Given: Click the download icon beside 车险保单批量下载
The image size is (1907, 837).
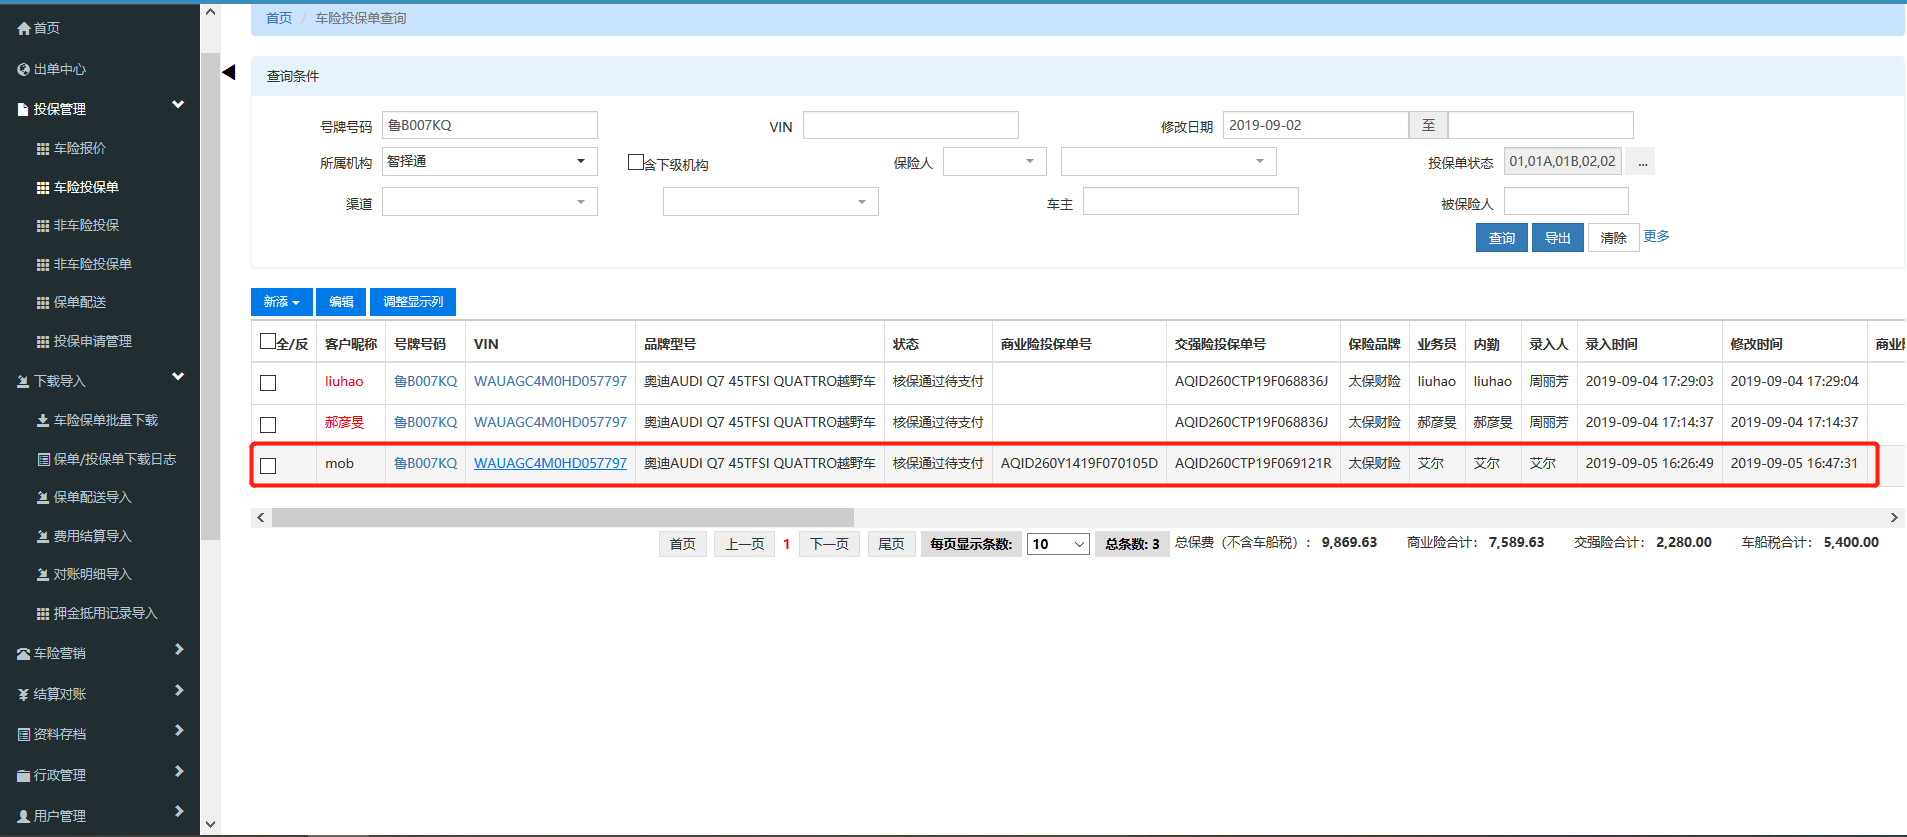Looking at the screenshot, I should tap(43, 421).
